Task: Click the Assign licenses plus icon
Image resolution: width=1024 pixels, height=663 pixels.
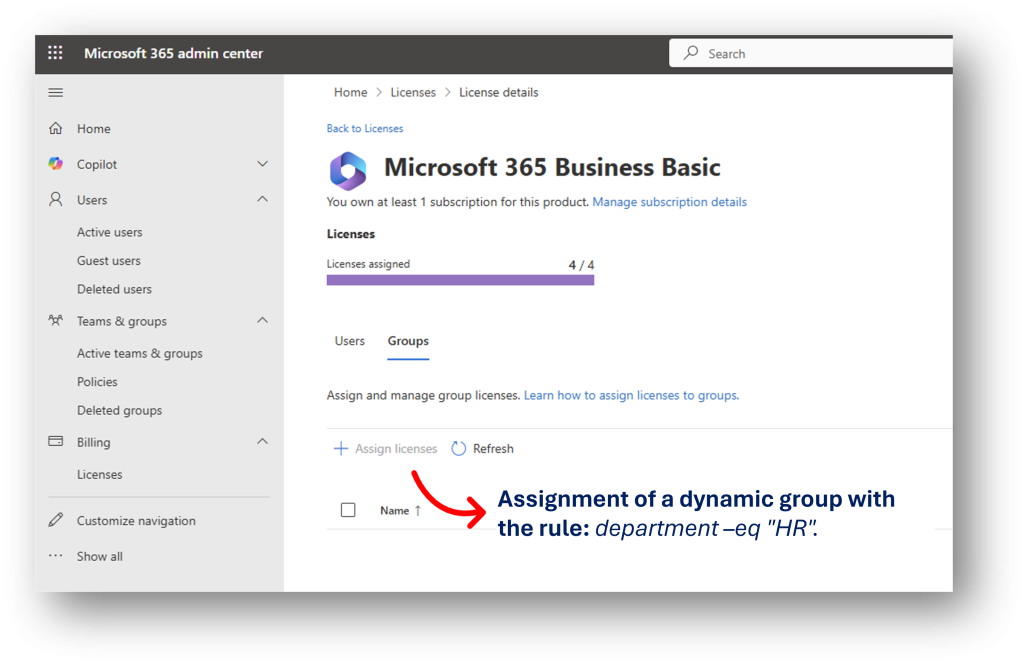Action: [341, 448]
